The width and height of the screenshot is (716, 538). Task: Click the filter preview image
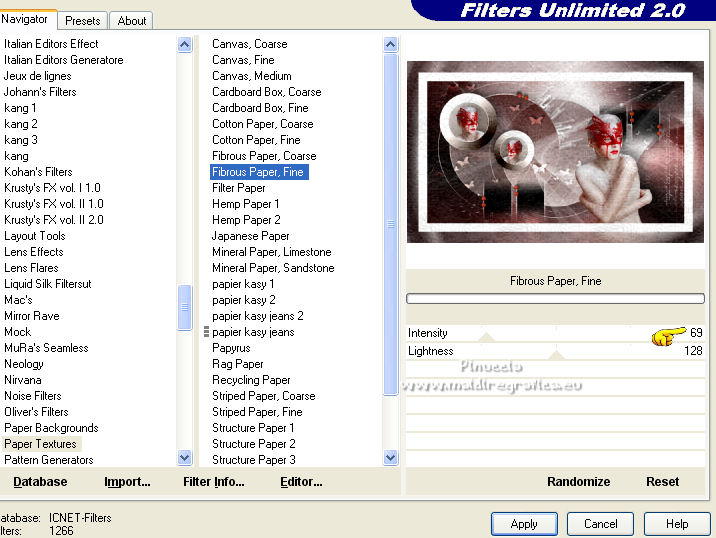click(555, 152)
